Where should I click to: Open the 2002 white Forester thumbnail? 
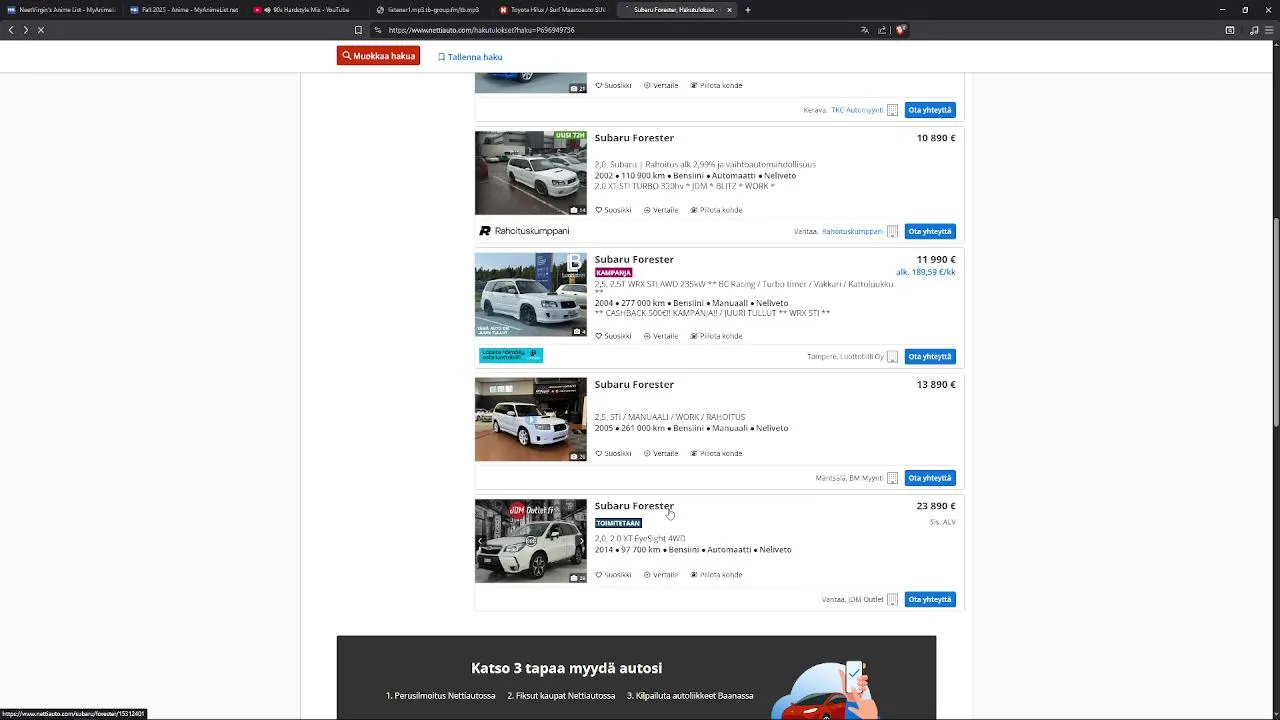(531, 173)
